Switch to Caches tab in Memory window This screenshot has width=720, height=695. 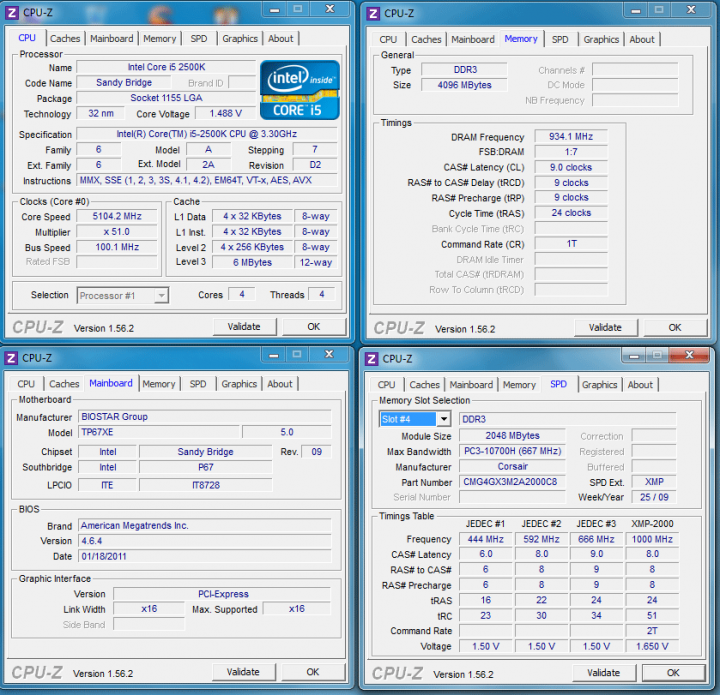coord(426,39)
